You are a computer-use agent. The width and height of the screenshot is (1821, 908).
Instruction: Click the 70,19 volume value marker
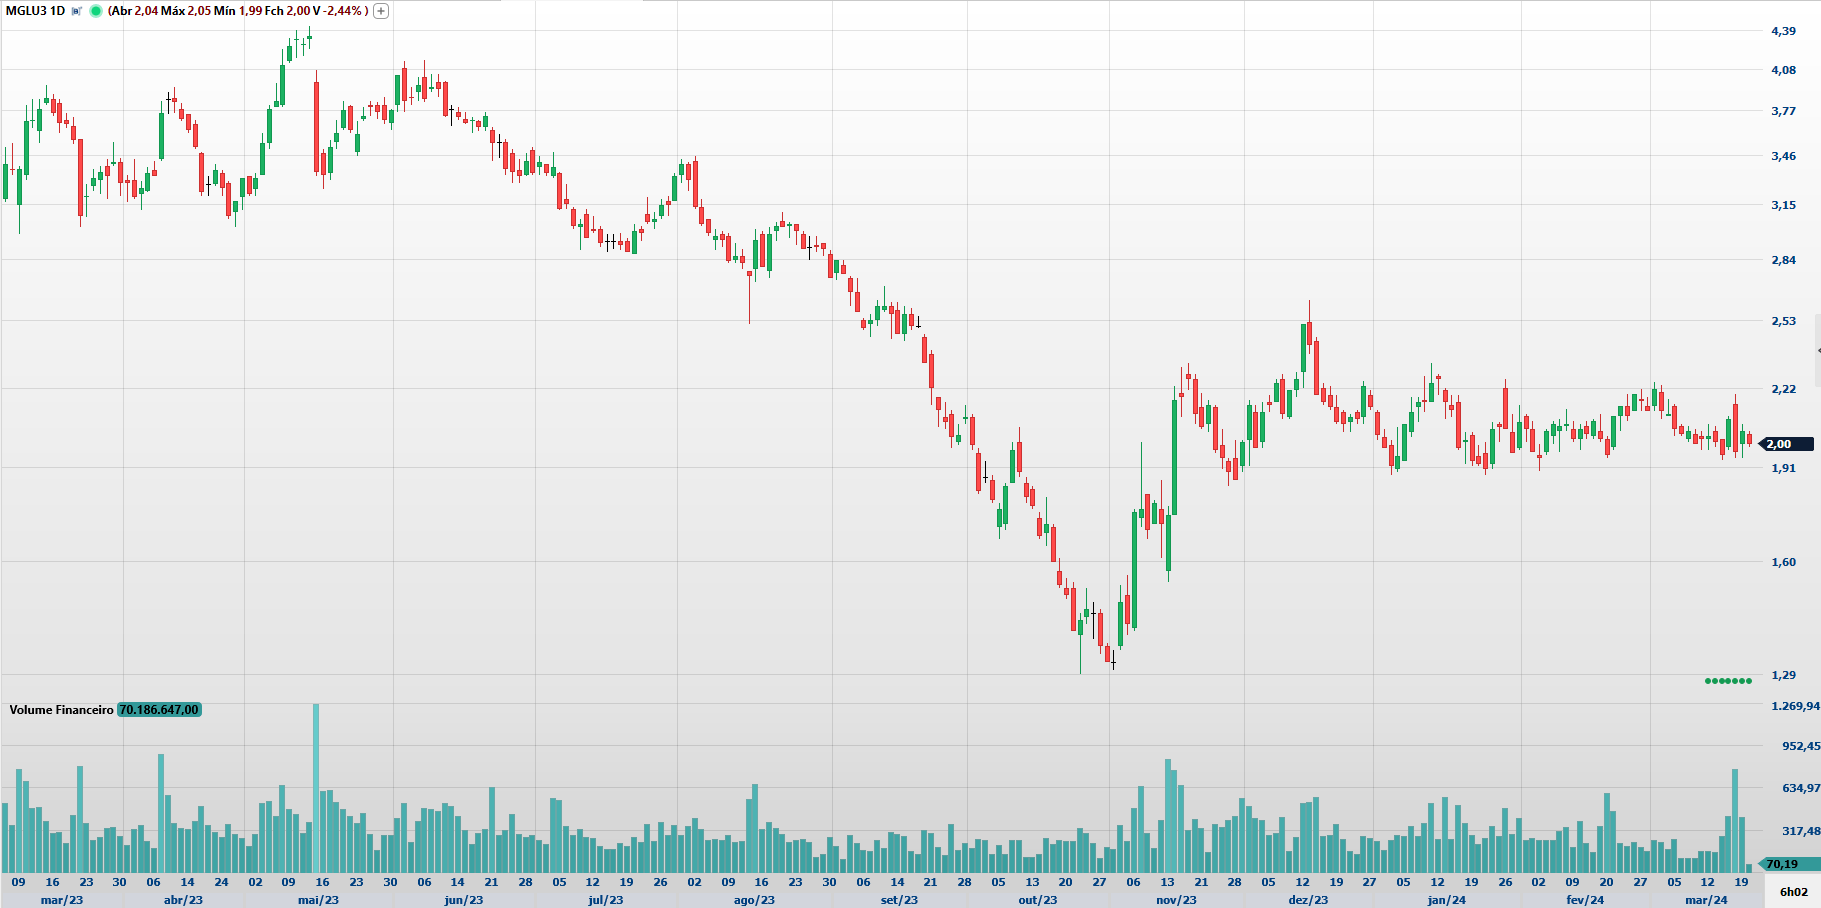tap(1785, 864)
